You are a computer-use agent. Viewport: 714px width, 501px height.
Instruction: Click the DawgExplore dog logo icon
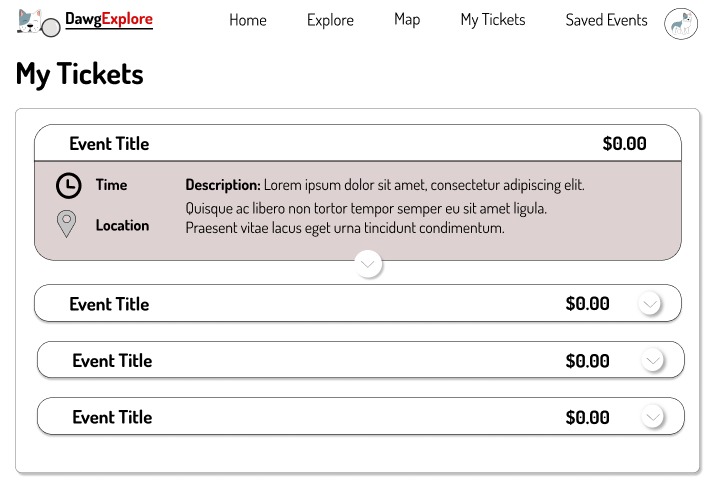click(38, 21)
